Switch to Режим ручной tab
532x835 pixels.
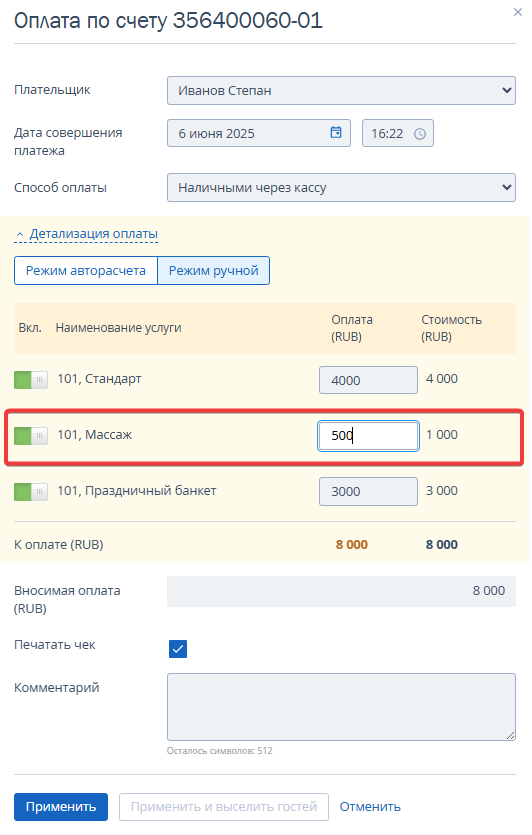pyautogui.click(x=214, y=271)
